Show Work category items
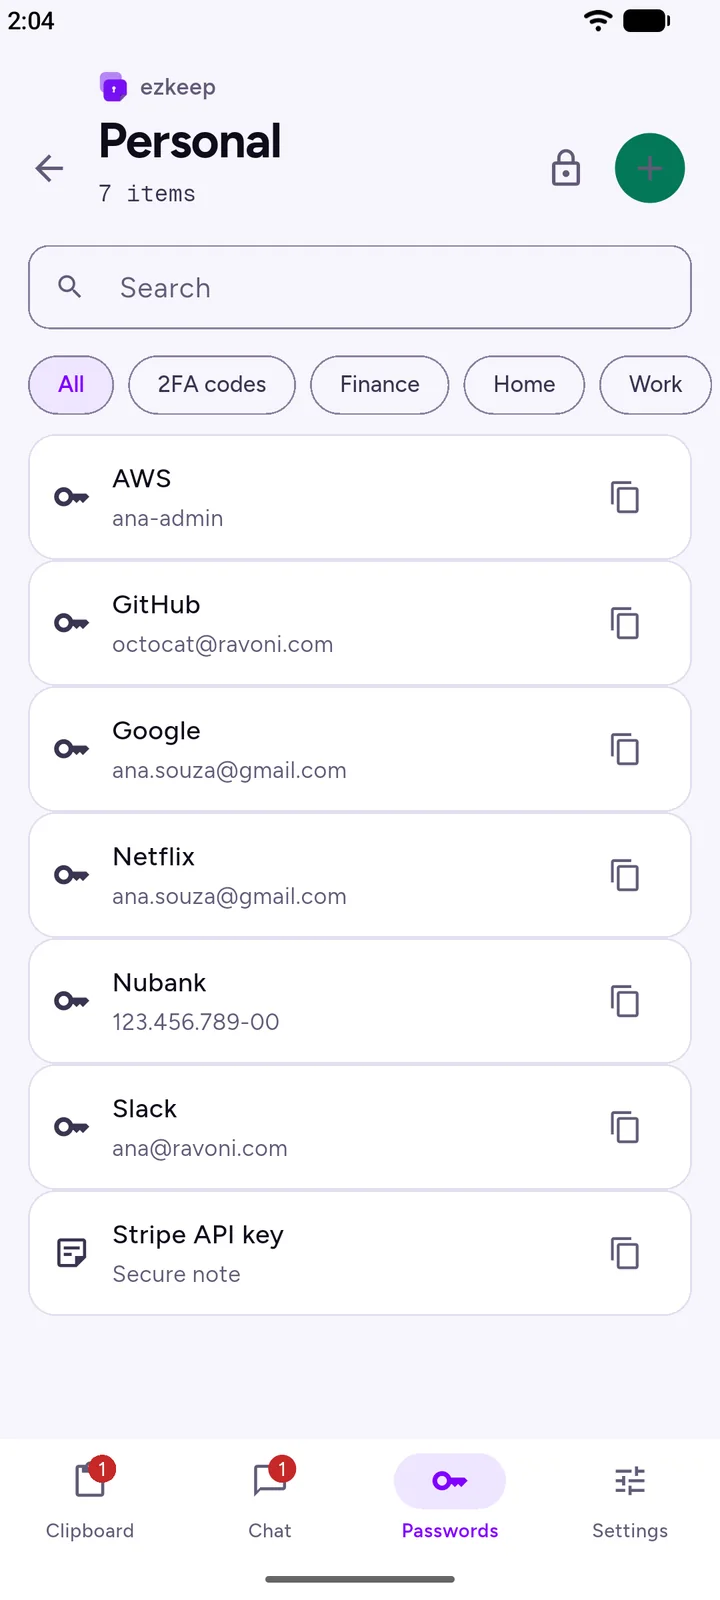Image resolution: width=720 pixels, height=1600 pixels. tap(656, 385)
